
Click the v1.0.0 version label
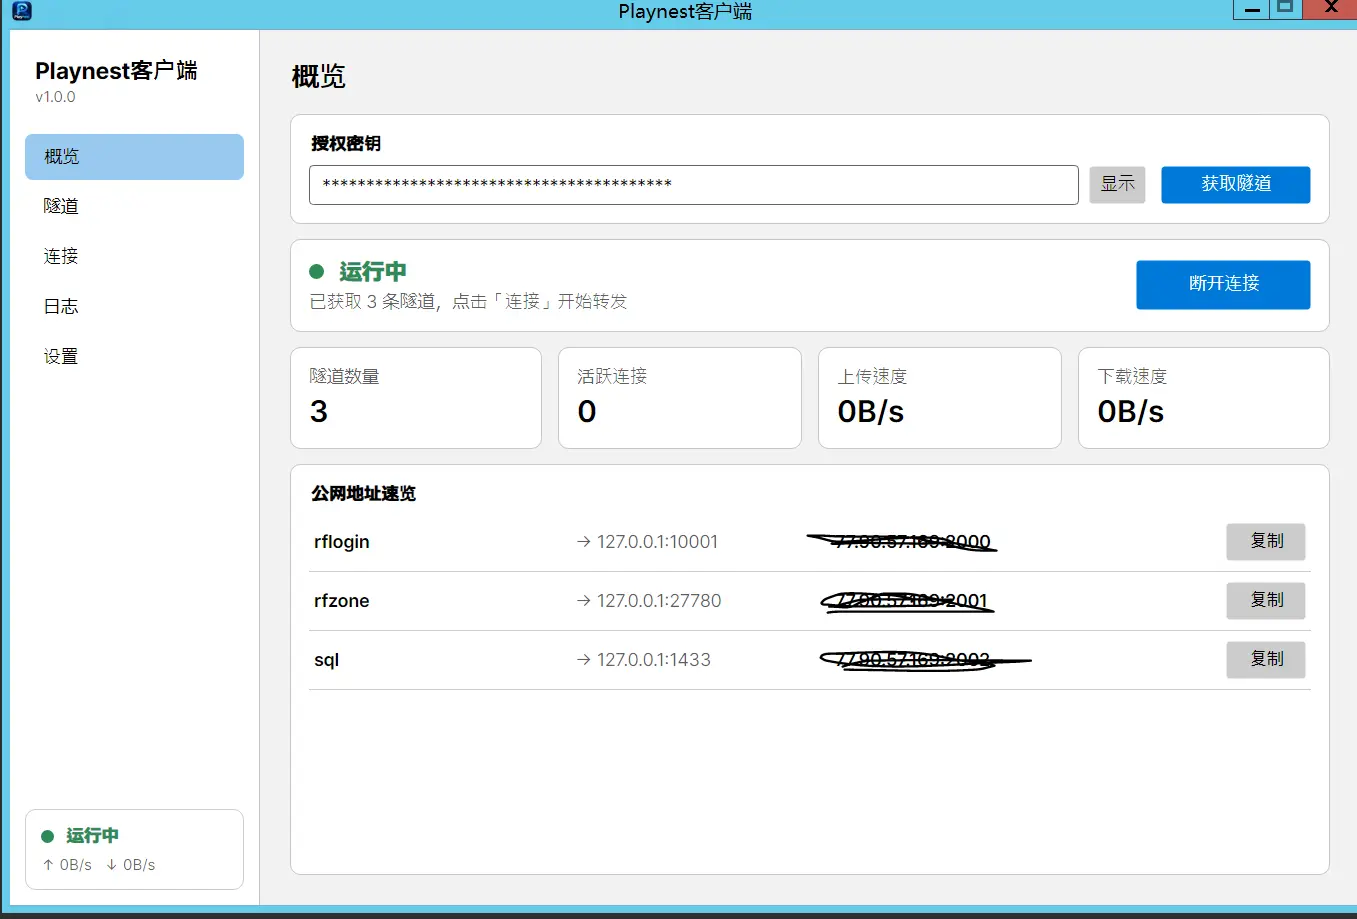coord(55,97)
